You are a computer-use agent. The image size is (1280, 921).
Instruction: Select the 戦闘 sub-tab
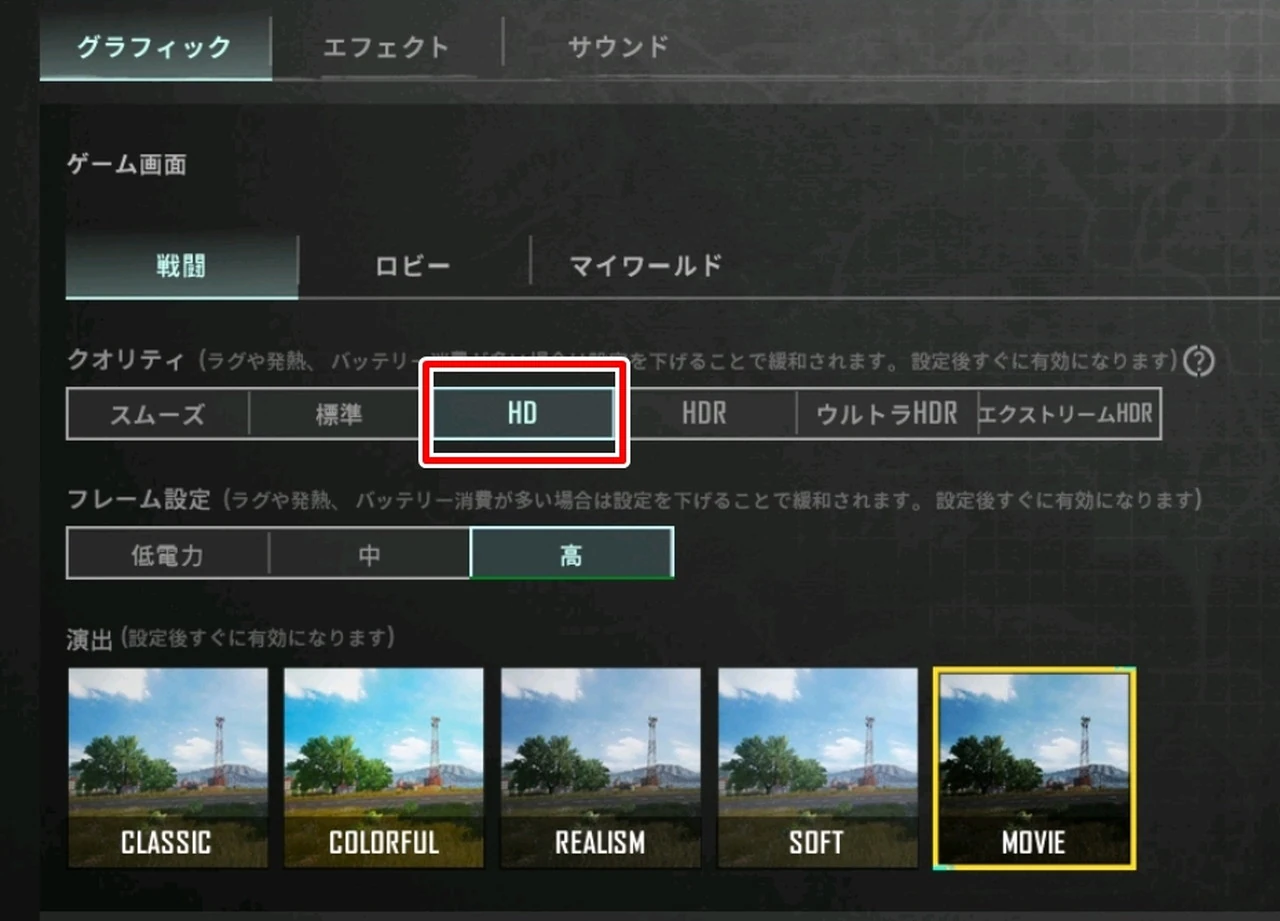(x=182, y=266)
